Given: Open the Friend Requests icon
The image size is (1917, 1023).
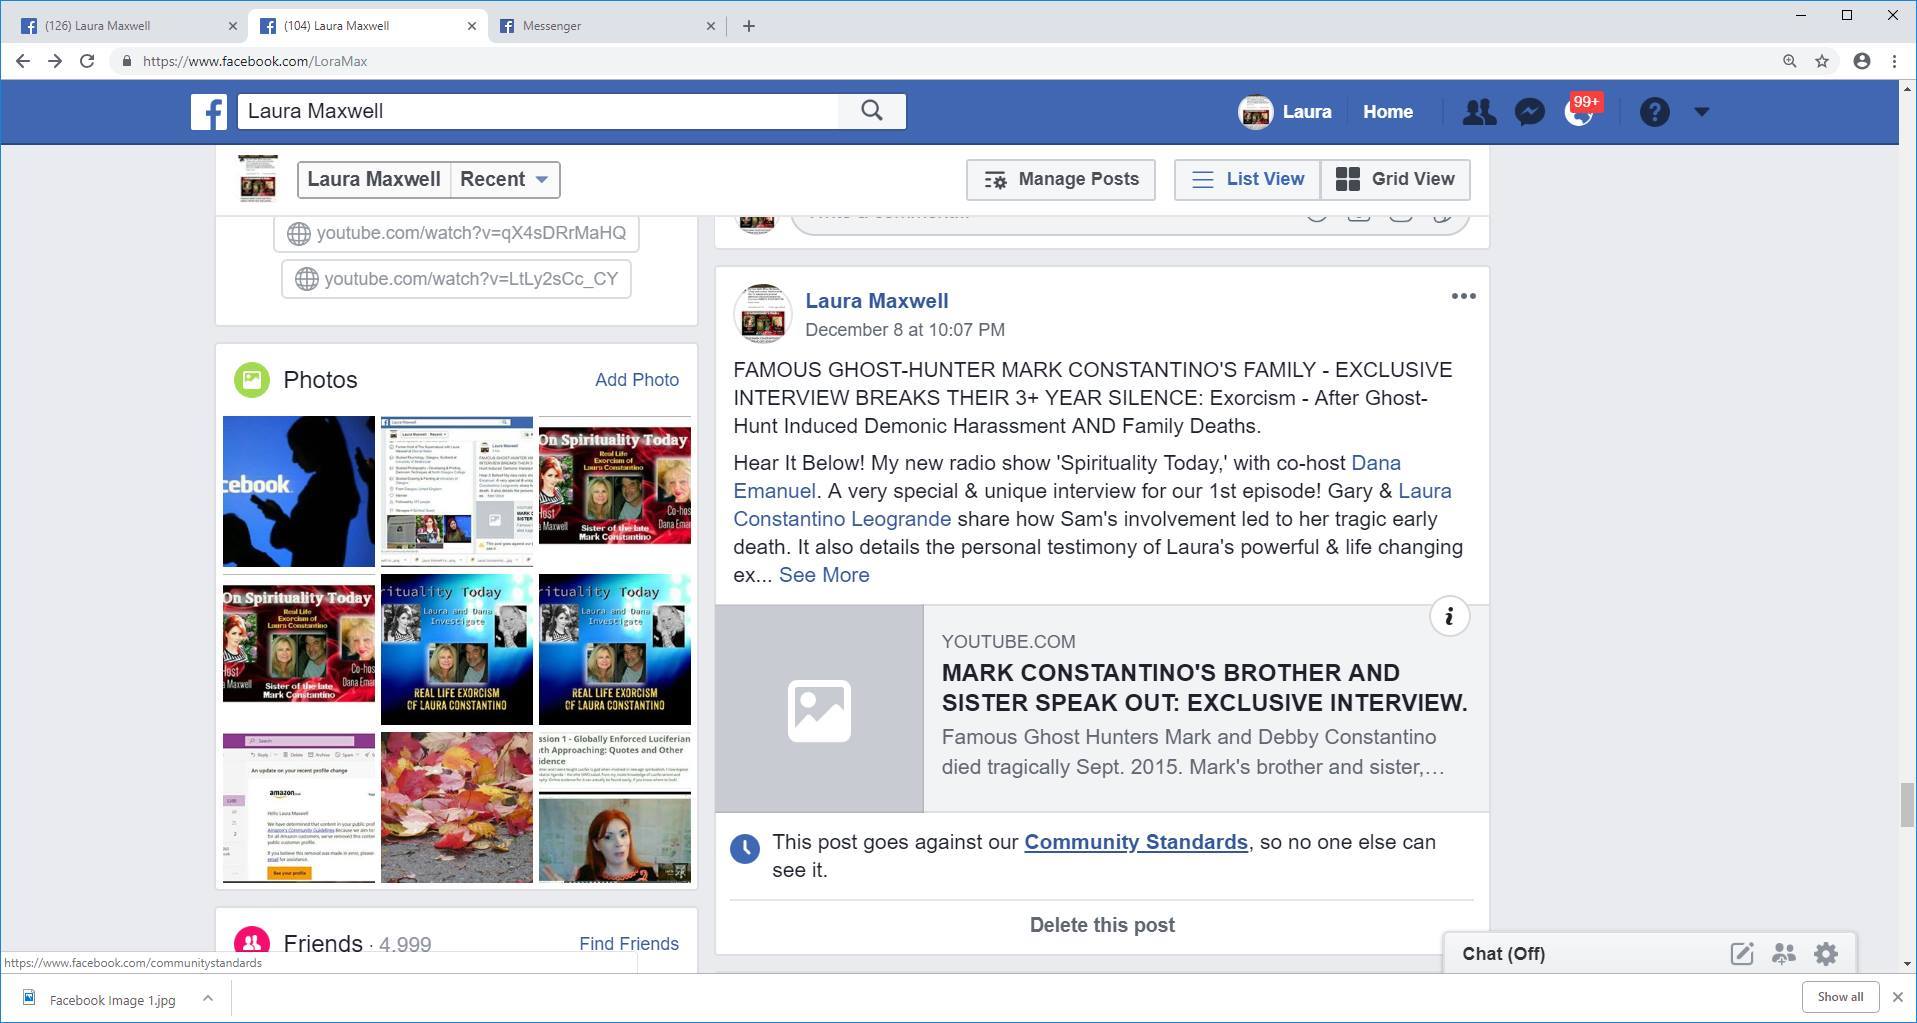Looking at the screenshot, I should point(1479,112).
